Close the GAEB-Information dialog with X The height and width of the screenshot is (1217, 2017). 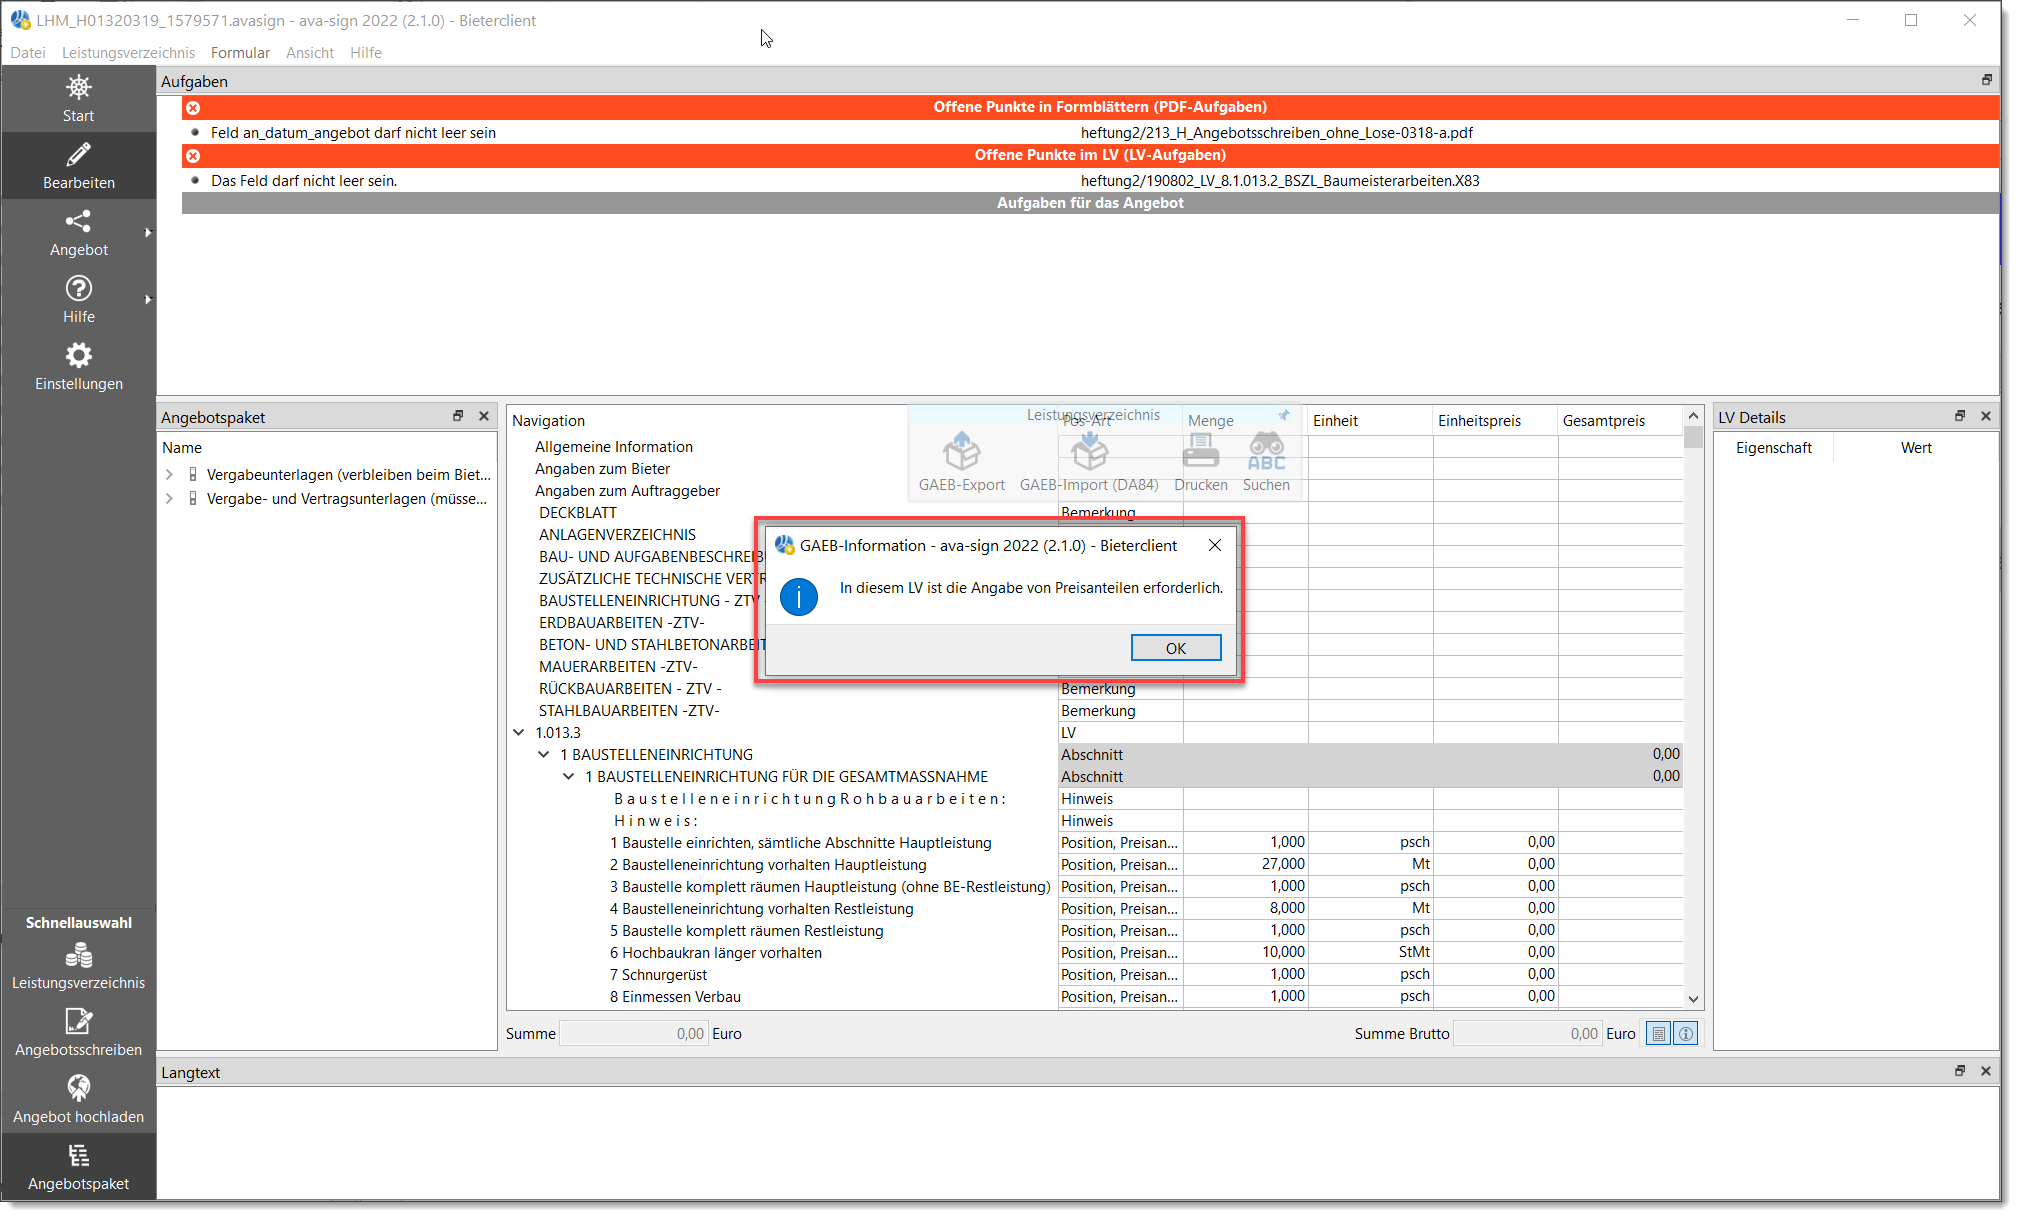pos(1215,545)
